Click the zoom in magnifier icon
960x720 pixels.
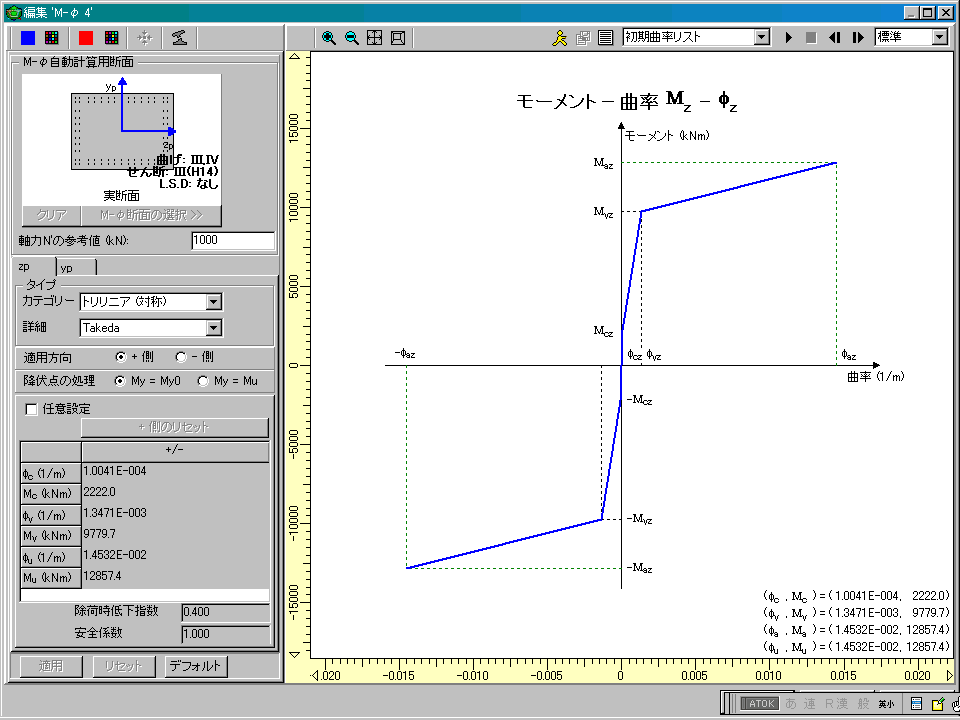328,38
